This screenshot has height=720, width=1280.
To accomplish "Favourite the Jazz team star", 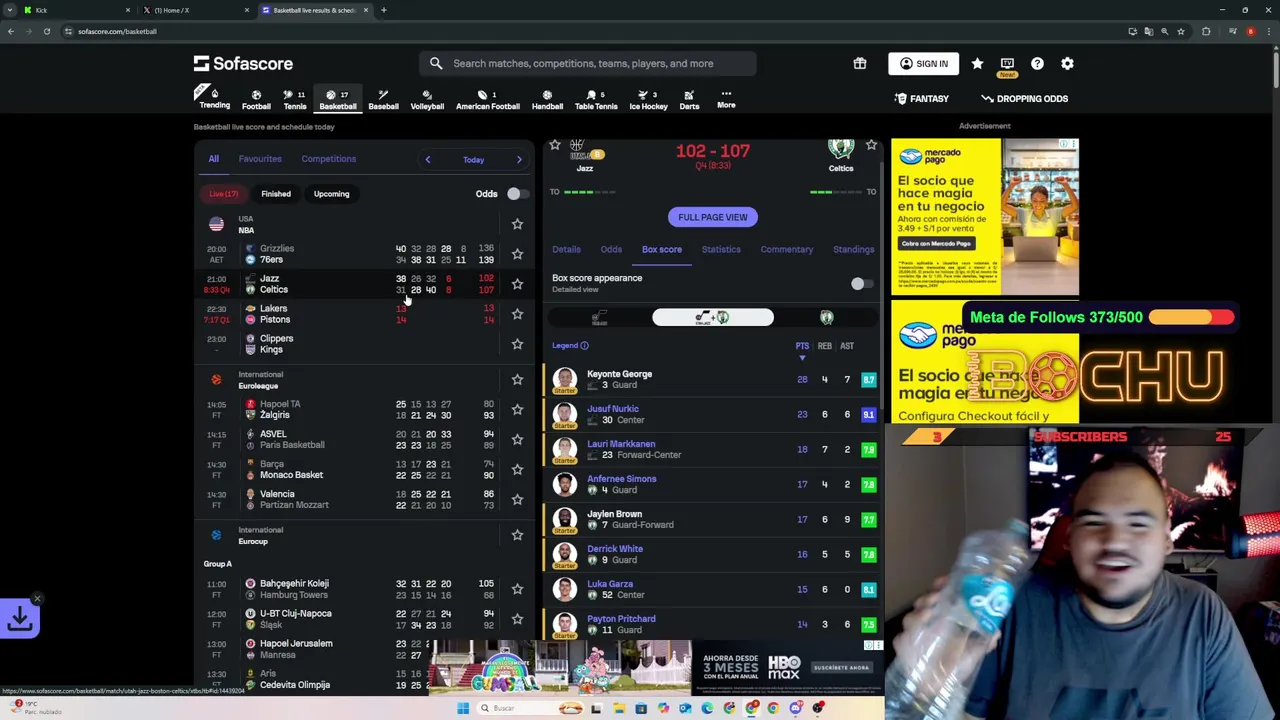I will tap(555, 145).
